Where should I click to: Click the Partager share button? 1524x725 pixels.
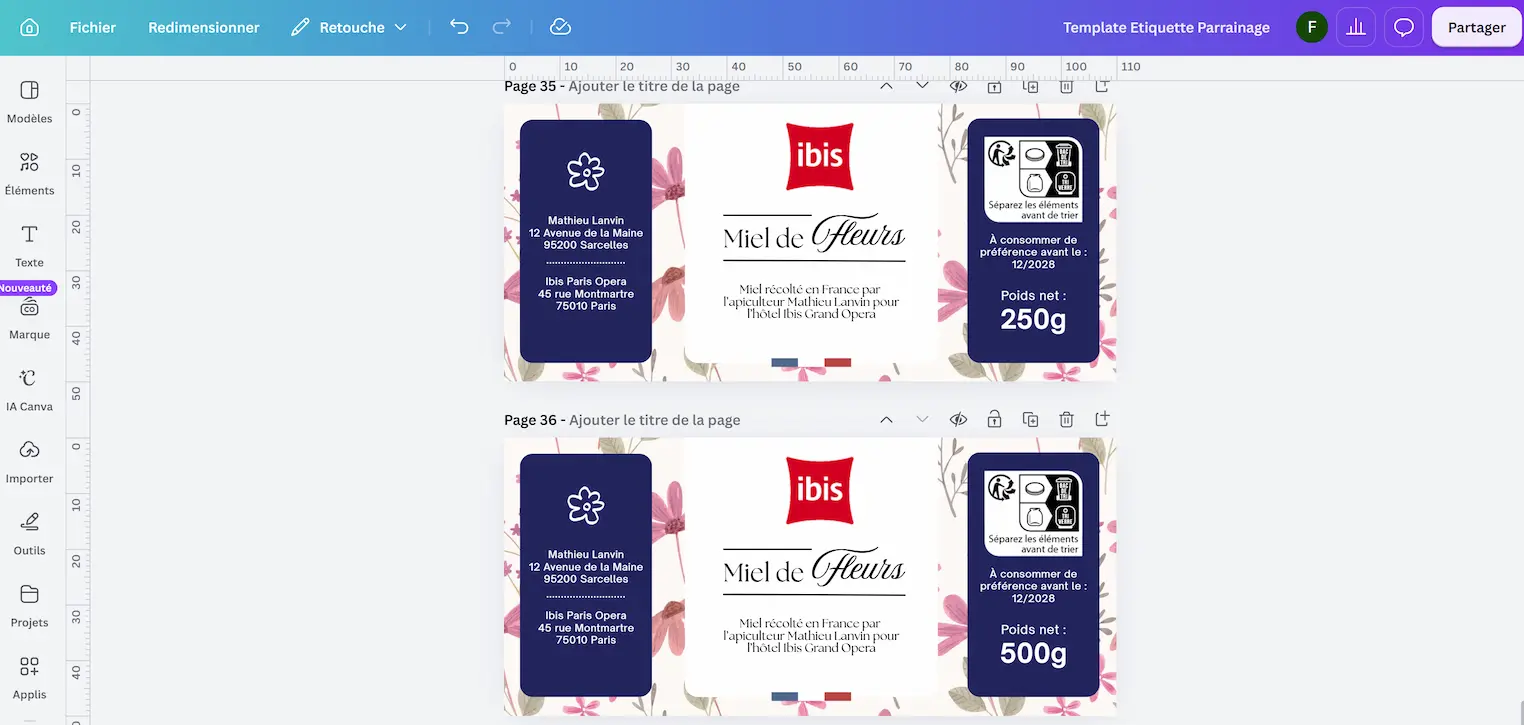click(x=1476, y=27)
